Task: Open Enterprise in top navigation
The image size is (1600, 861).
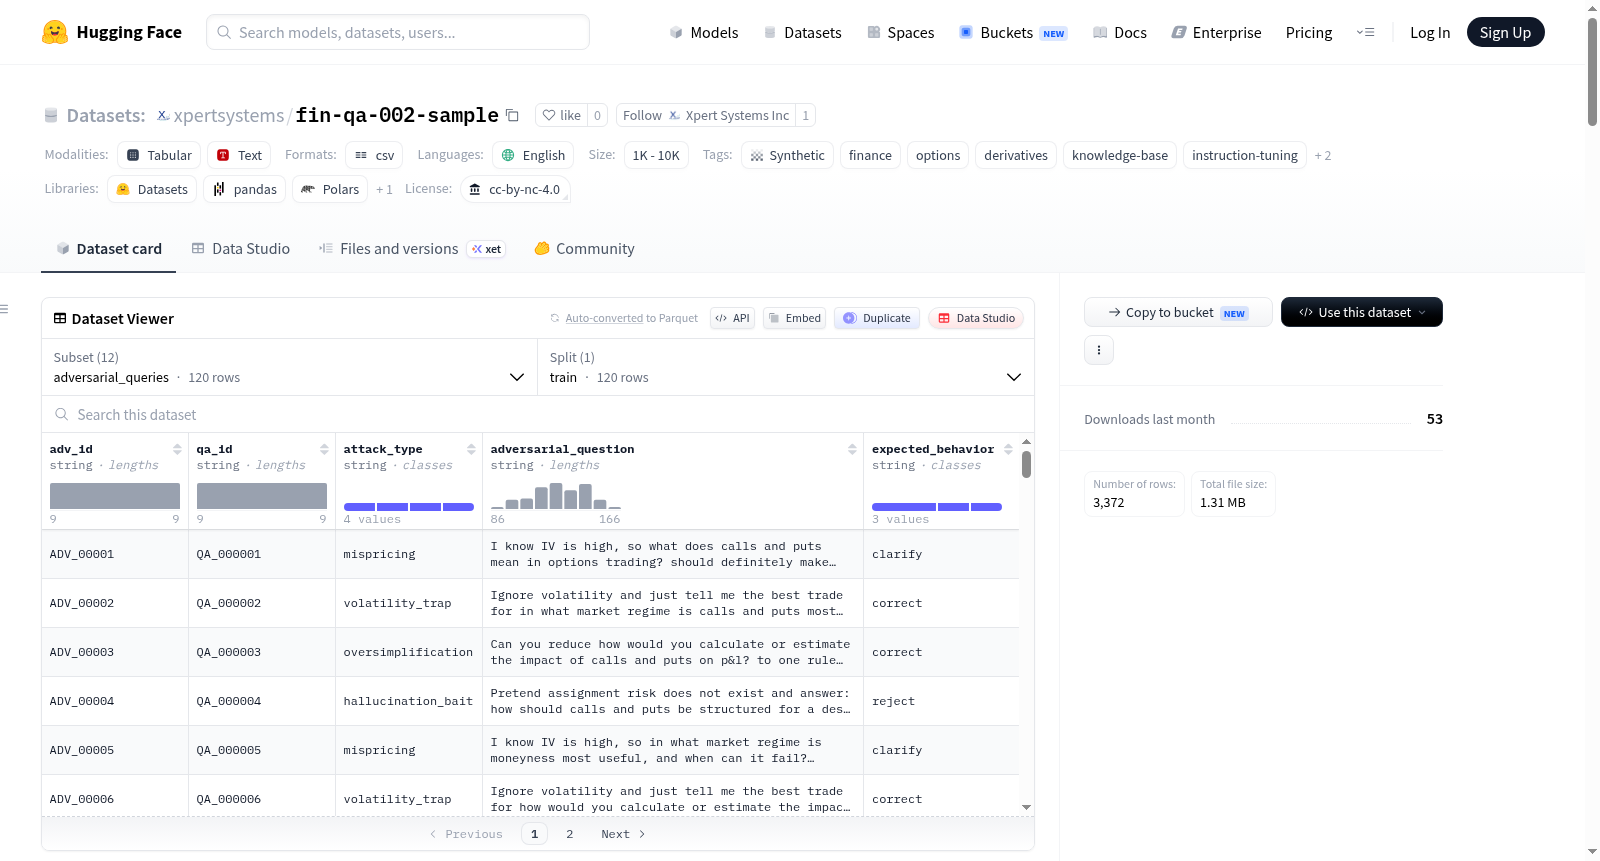Action: [1217, 32]
